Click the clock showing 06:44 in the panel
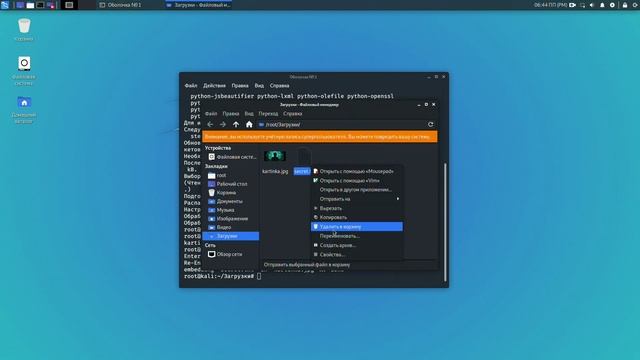This screenshot has height=360, width=640. click(x=550, y=5)
